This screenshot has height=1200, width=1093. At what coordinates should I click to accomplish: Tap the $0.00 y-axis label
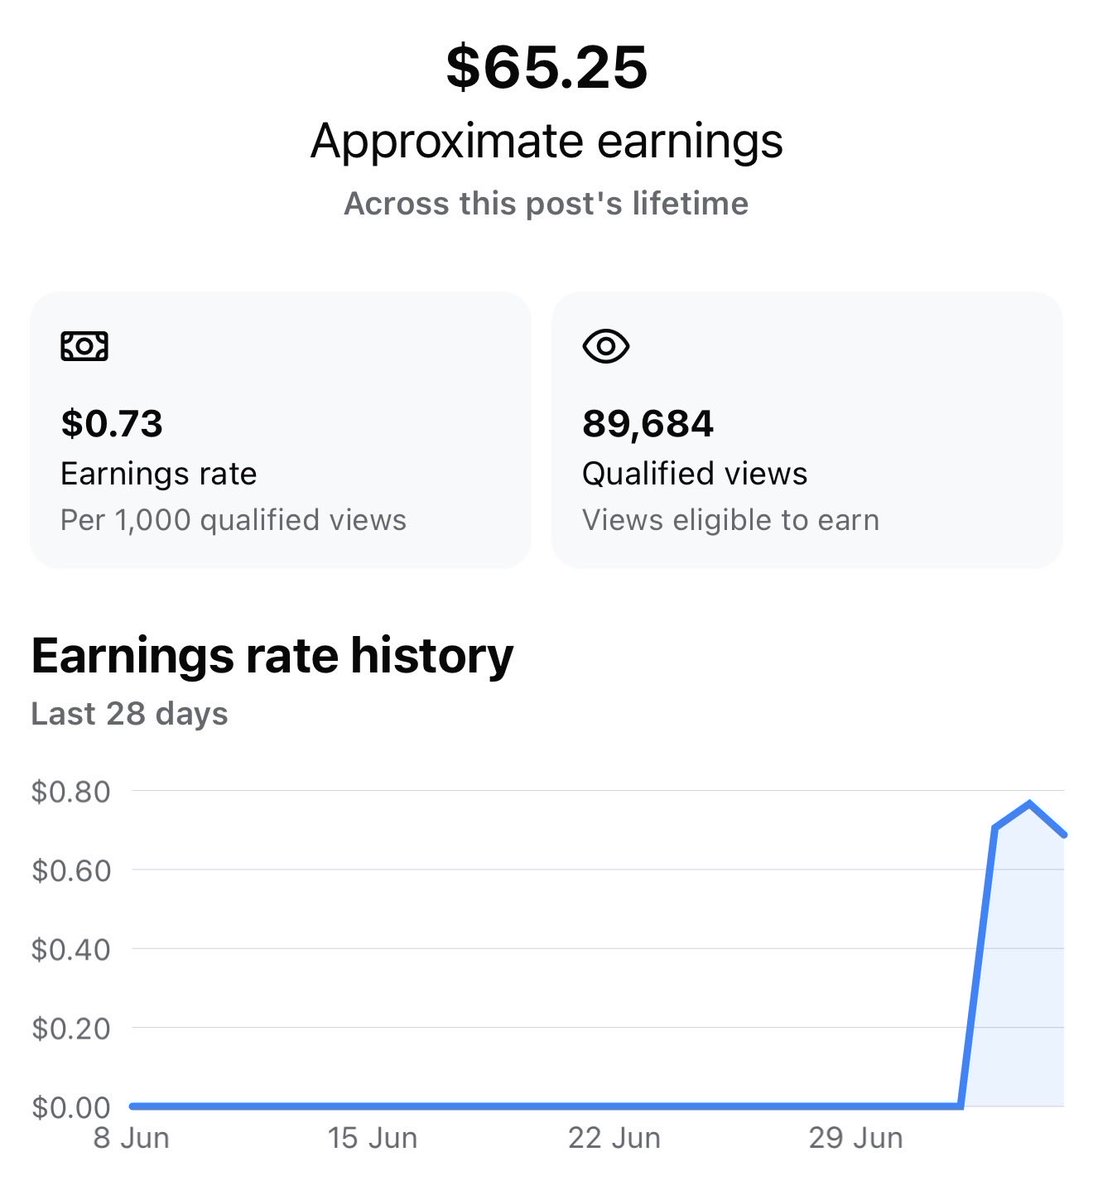tap(71, 1107)
